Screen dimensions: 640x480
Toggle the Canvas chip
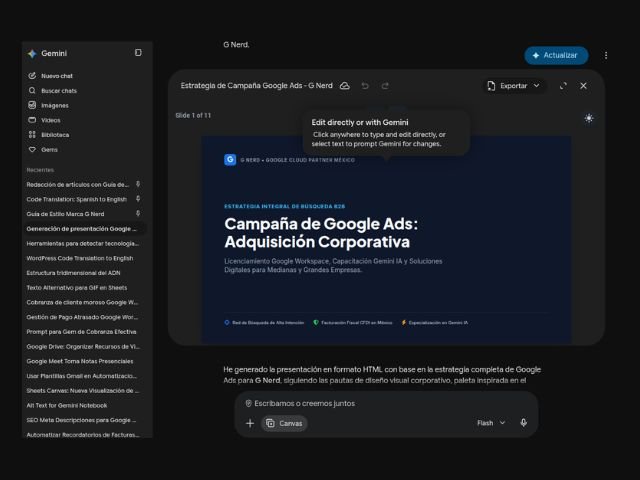coord(284,423)
